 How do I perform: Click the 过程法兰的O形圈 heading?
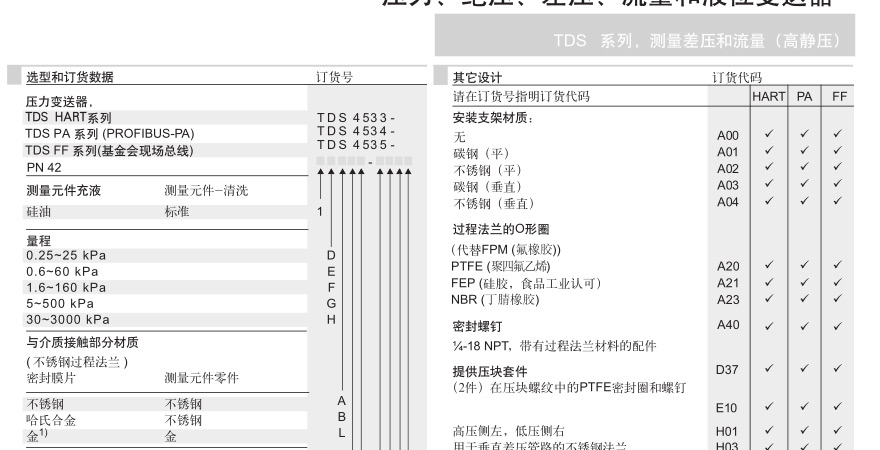point(501,229)
